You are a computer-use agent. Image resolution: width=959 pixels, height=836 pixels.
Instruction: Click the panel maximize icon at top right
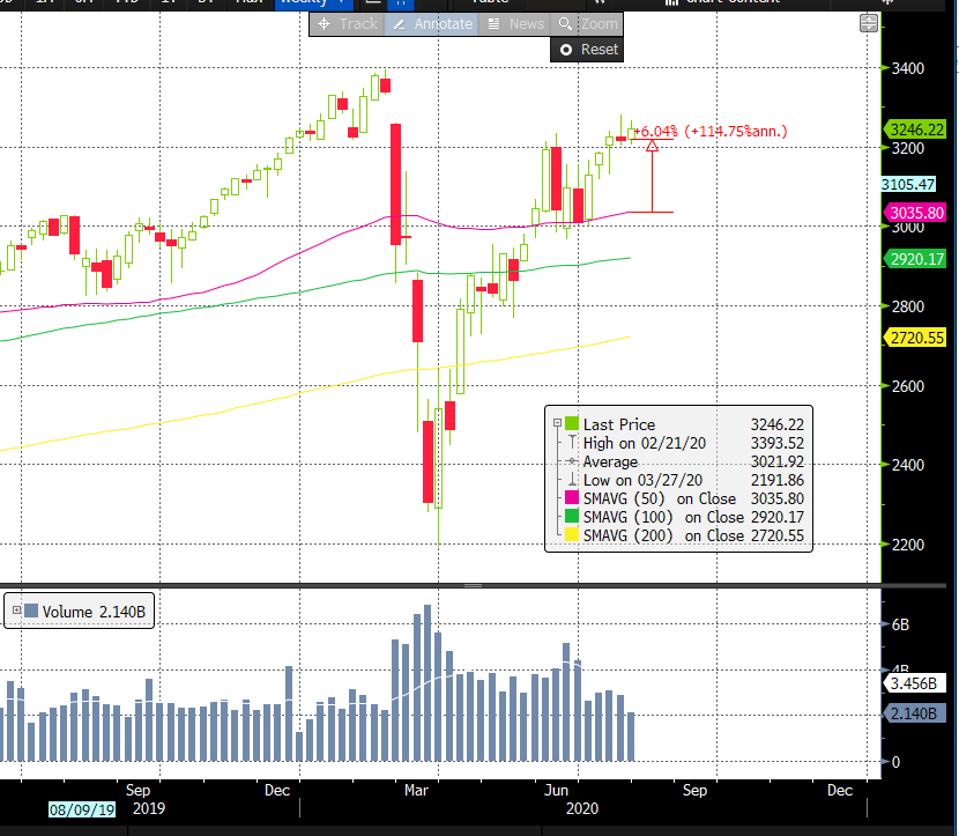868,23
